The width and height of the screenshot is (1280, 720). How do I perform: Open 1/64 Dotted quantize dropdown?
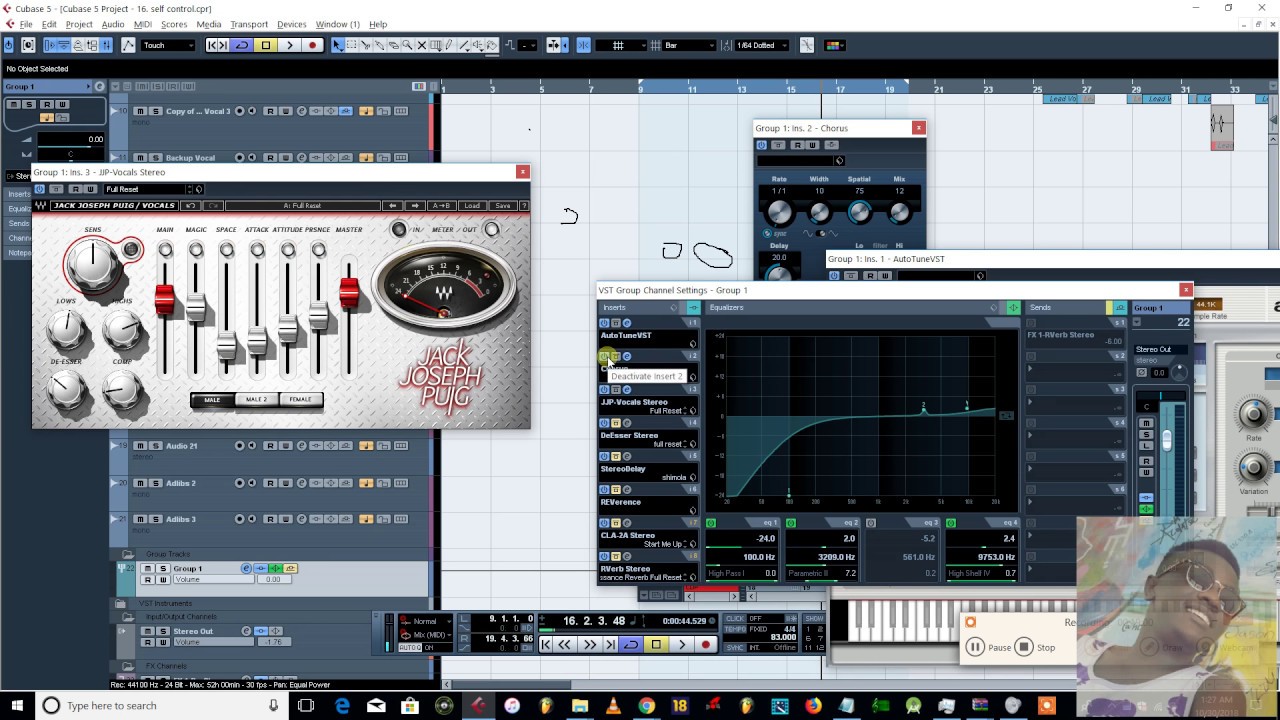pyautogui.click(x=763, y=45)
